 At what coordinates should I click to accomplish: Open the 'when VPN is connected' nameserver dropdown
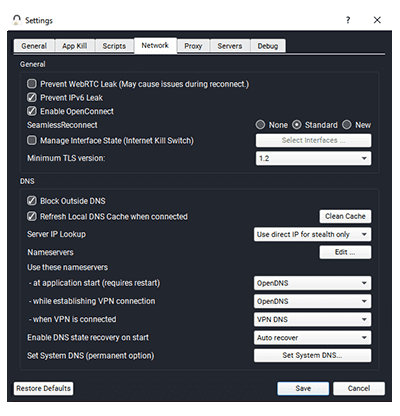click(312, 319)
